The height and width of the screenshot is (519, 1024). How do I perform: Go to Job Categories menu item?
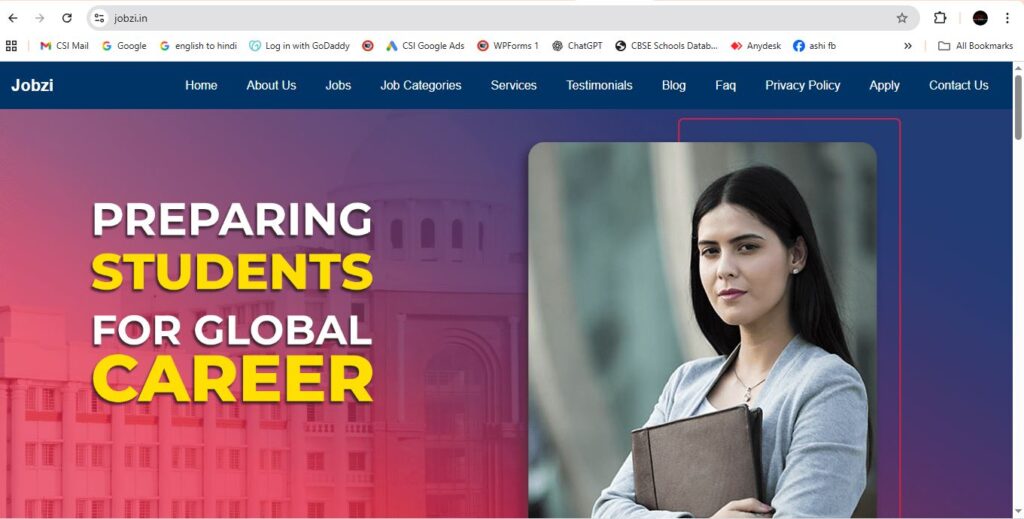tap(421, 86)
